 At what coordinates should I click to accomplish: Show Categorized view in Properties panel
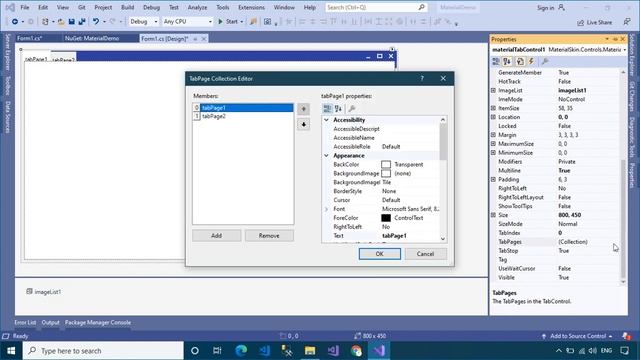tap(496, 61)
